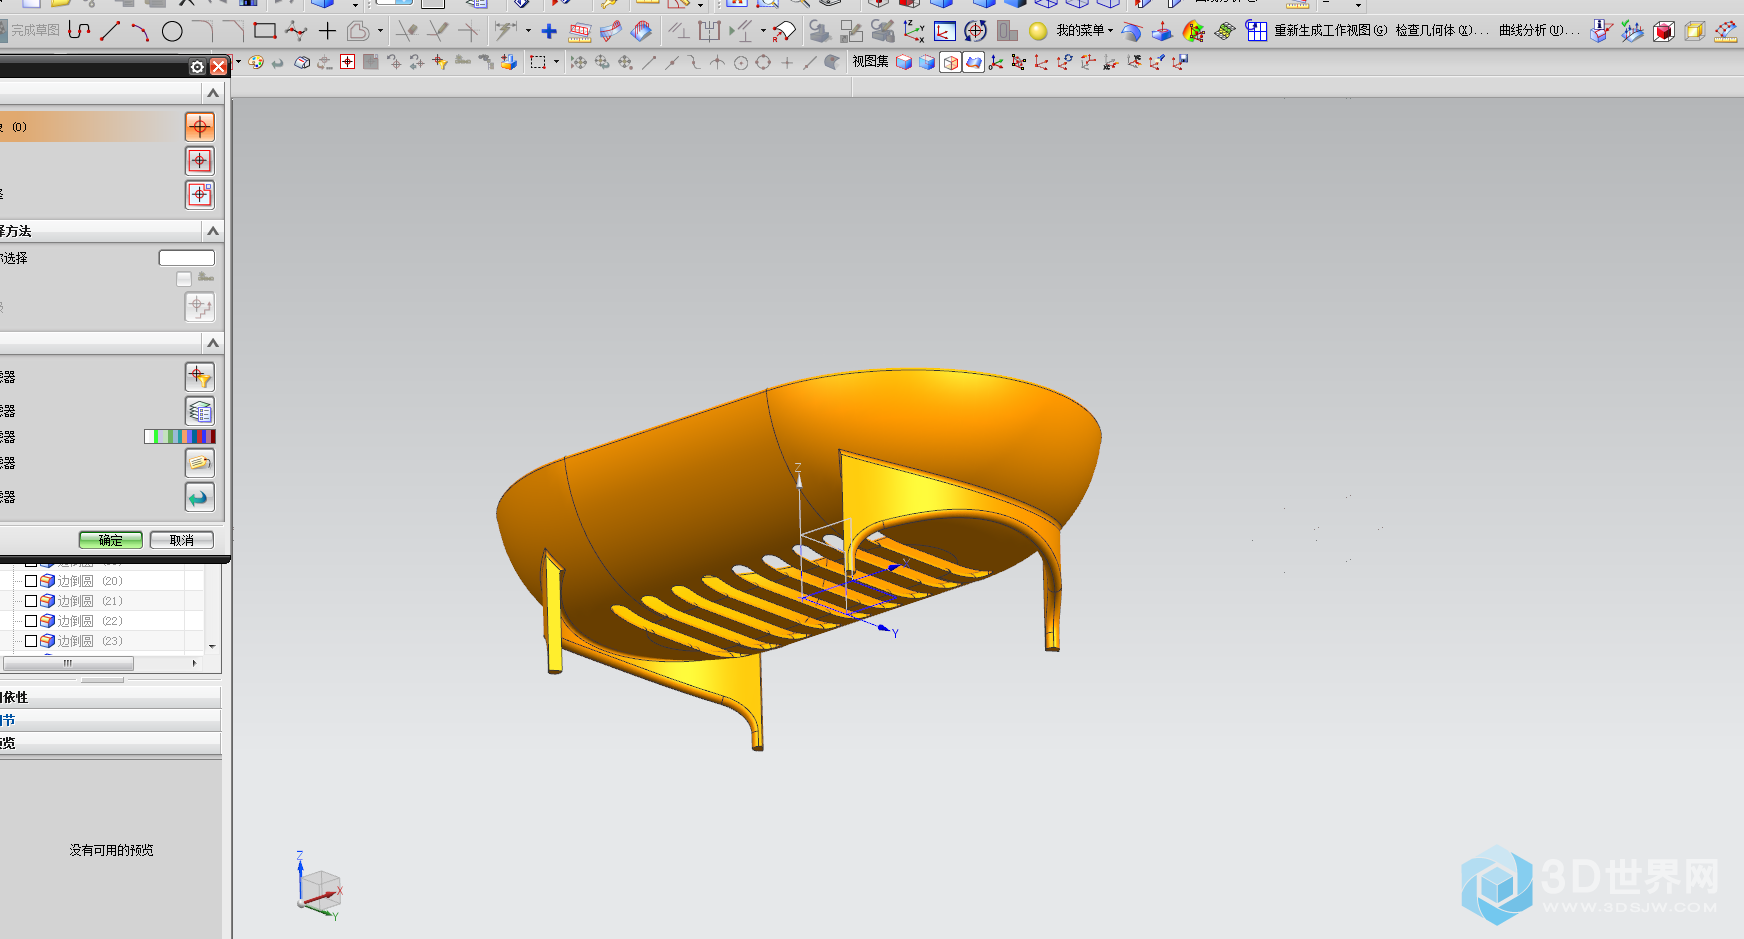
Task: Collapse the 方法 section chevron
Action: (x=212, y=231)
